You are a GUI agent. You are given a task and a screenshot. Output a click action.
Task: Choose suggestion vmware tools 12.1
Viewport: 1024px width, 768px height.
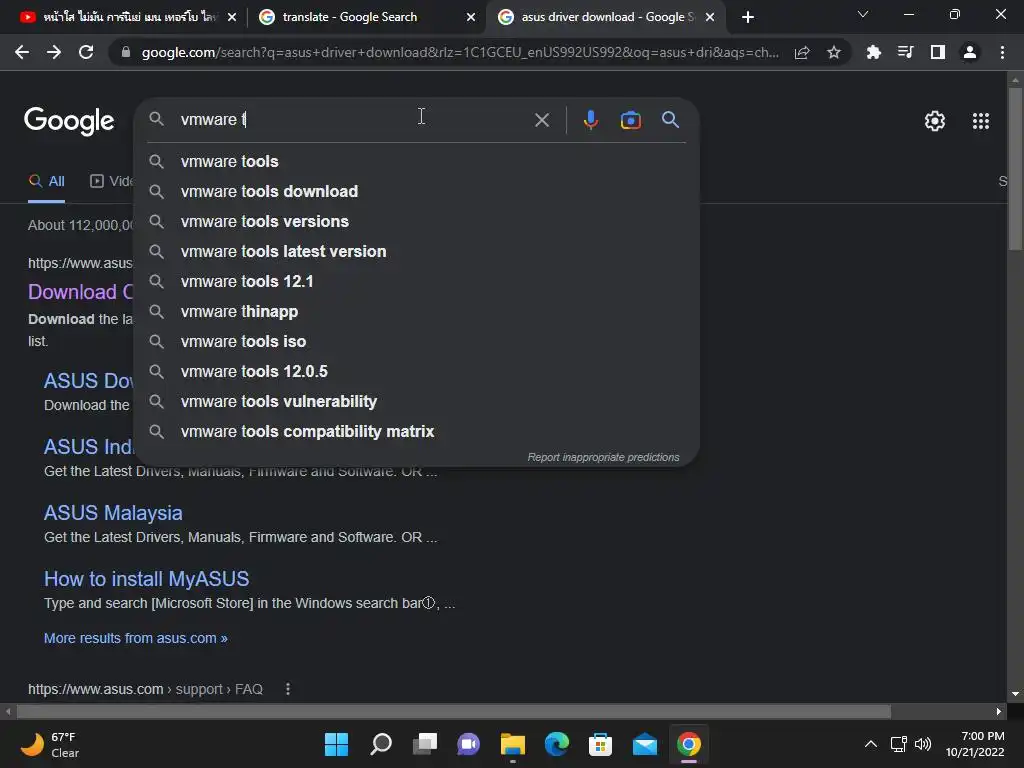click(x=417, y=281)
